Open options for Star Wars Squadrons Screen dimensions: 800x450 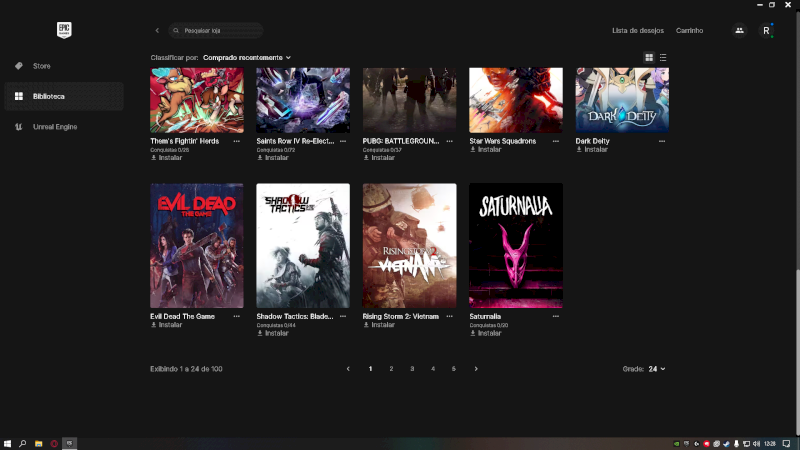556,141
